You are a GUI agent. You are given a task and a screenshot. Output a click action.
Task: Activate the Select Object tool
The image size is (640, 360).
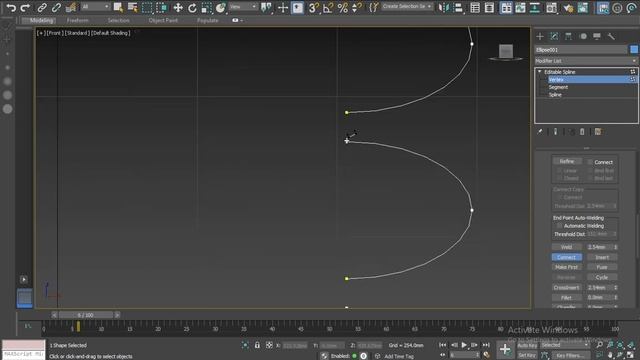(118, 7)
